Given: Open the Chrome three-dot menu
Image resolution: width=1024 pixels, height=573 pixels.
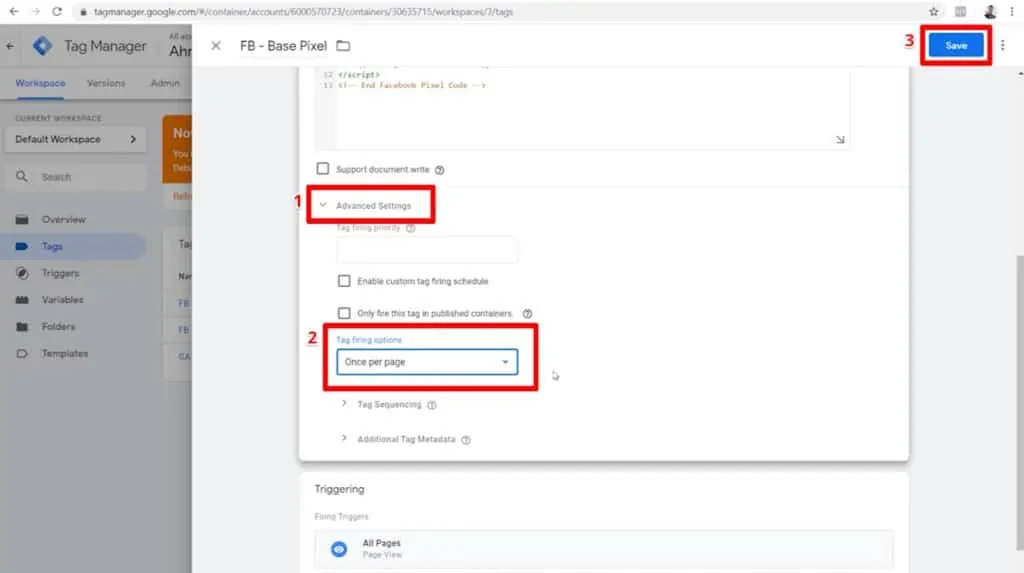Looking at the screenshot, I should pos(1012,12).
